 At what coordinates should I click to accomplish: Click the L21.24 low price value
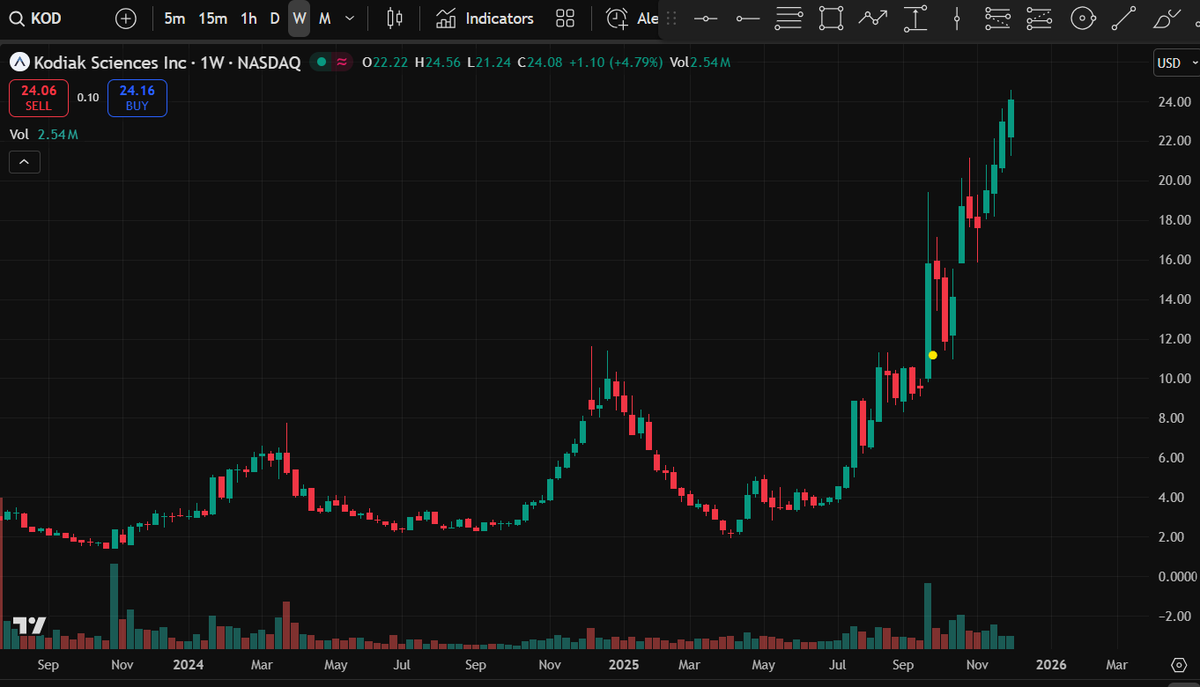point(489,62)
